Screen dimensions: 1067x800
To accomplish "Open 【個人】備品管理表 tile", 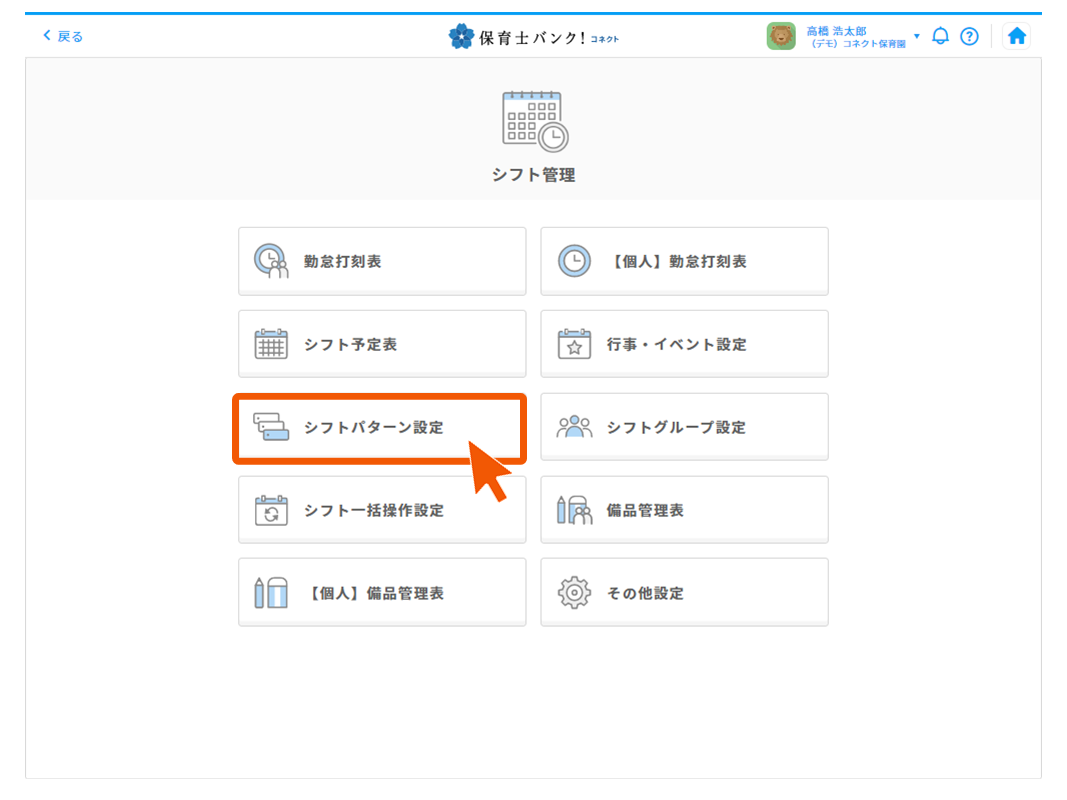I will point(381,593).
